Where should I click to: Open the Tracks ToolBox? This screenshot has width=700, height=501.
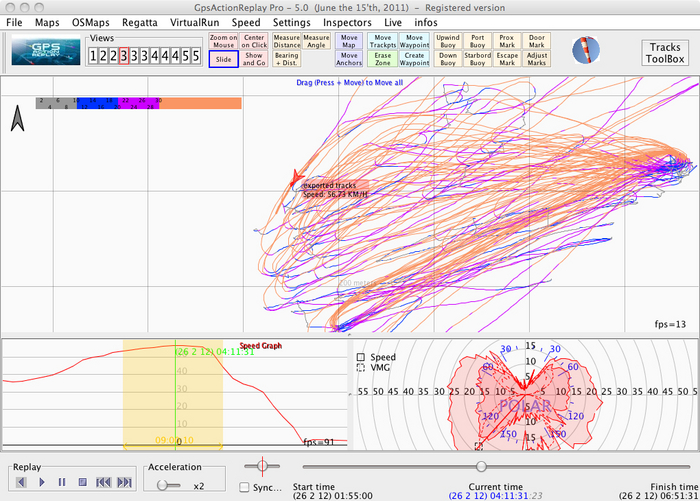point(665,53)
